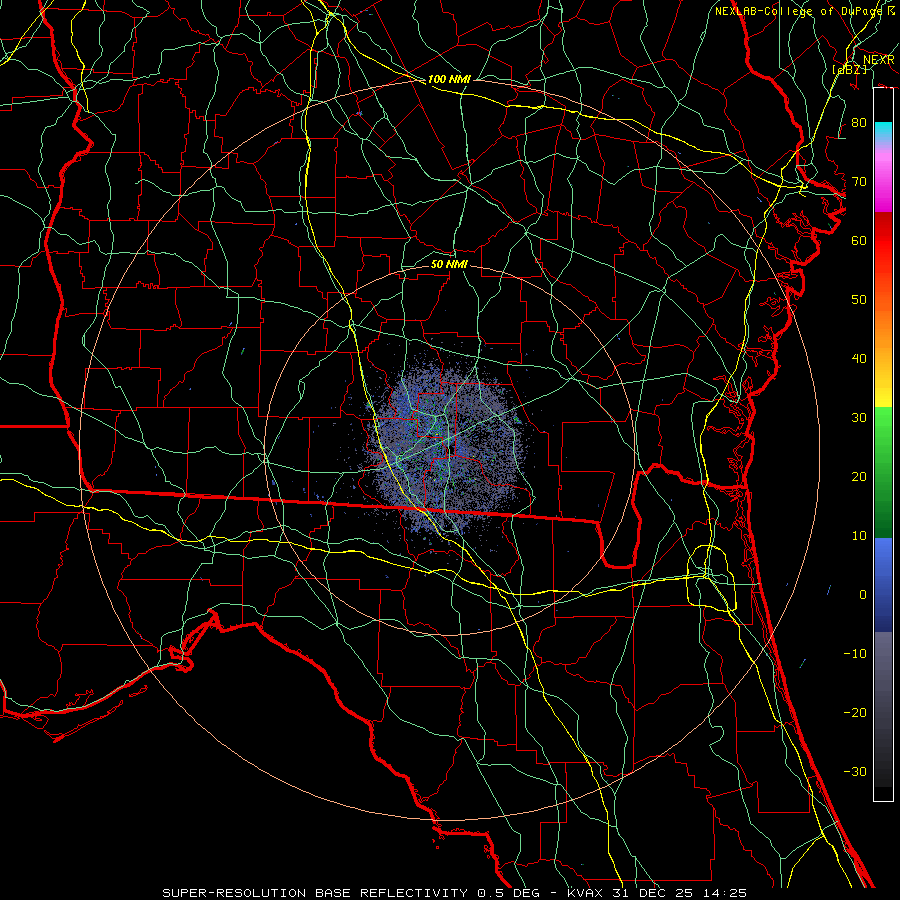Click the "30" value on reflectivity scale
The width and height of the screenshot is (900, 900).
click(859, 417)
